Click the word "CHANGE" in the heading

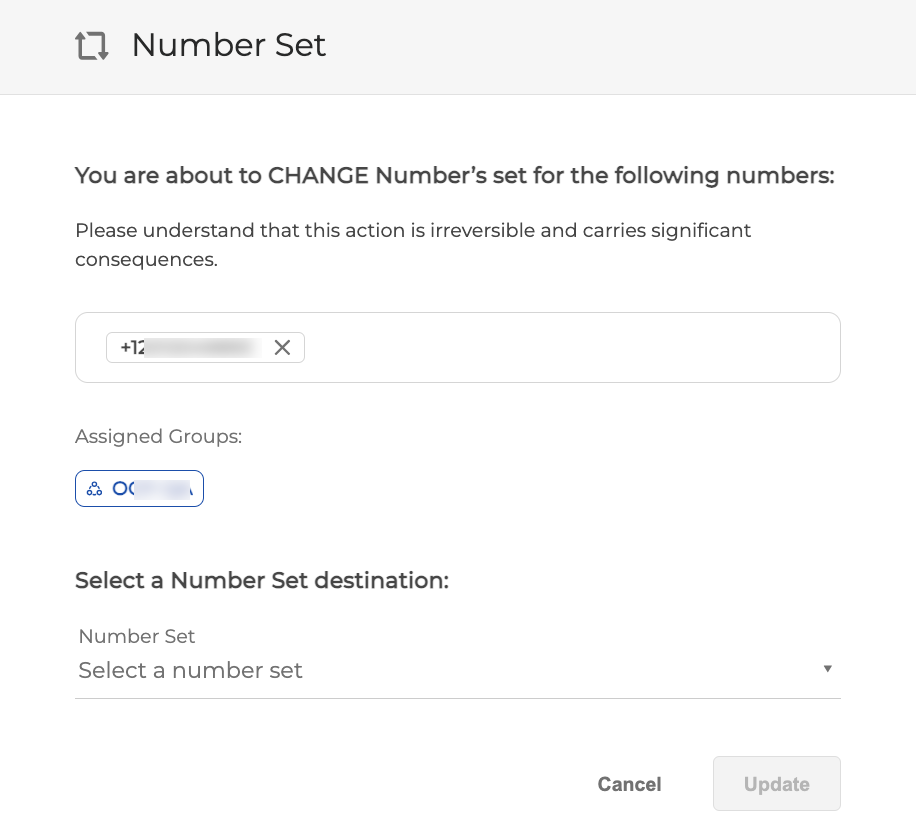(x=318, y=176)
